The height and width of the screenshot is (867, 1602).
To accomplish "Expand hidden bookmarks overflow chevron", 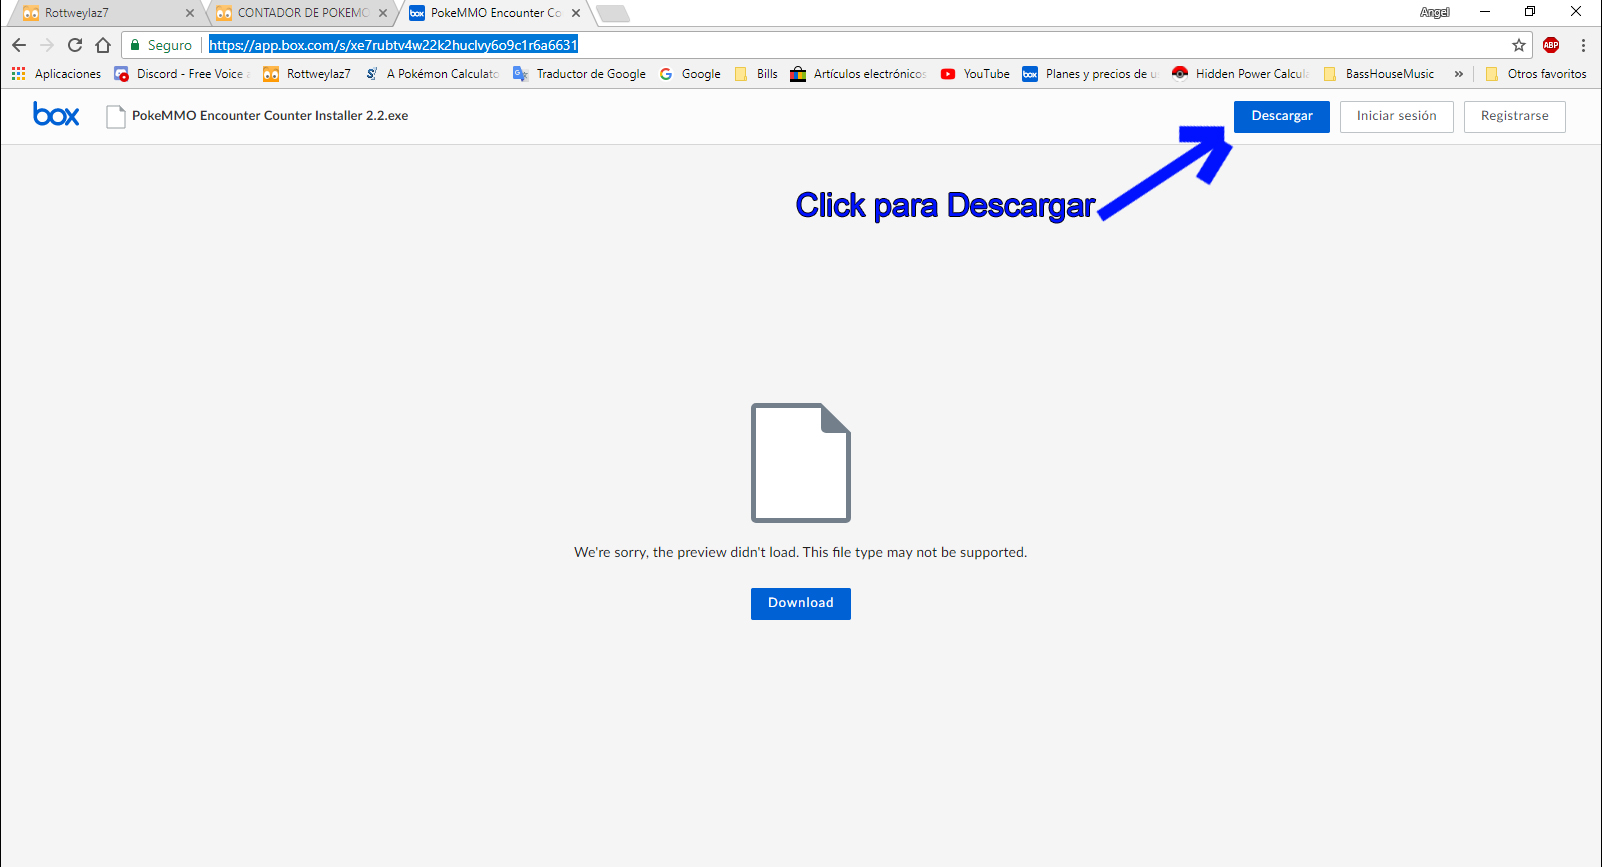I will click(x=1458, y=74).
